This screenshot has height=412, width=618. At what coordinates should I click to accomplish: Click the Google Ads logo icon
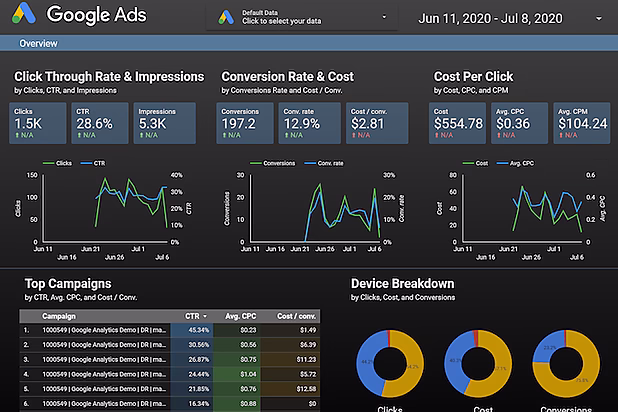[24, 13]
